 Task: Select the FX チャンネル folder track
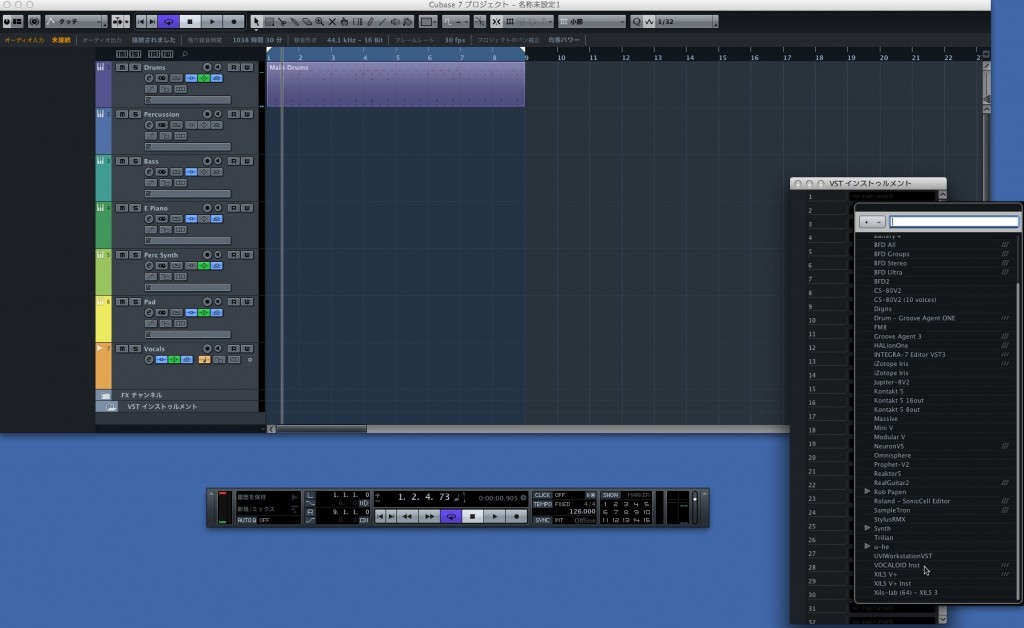pos(141,395)
